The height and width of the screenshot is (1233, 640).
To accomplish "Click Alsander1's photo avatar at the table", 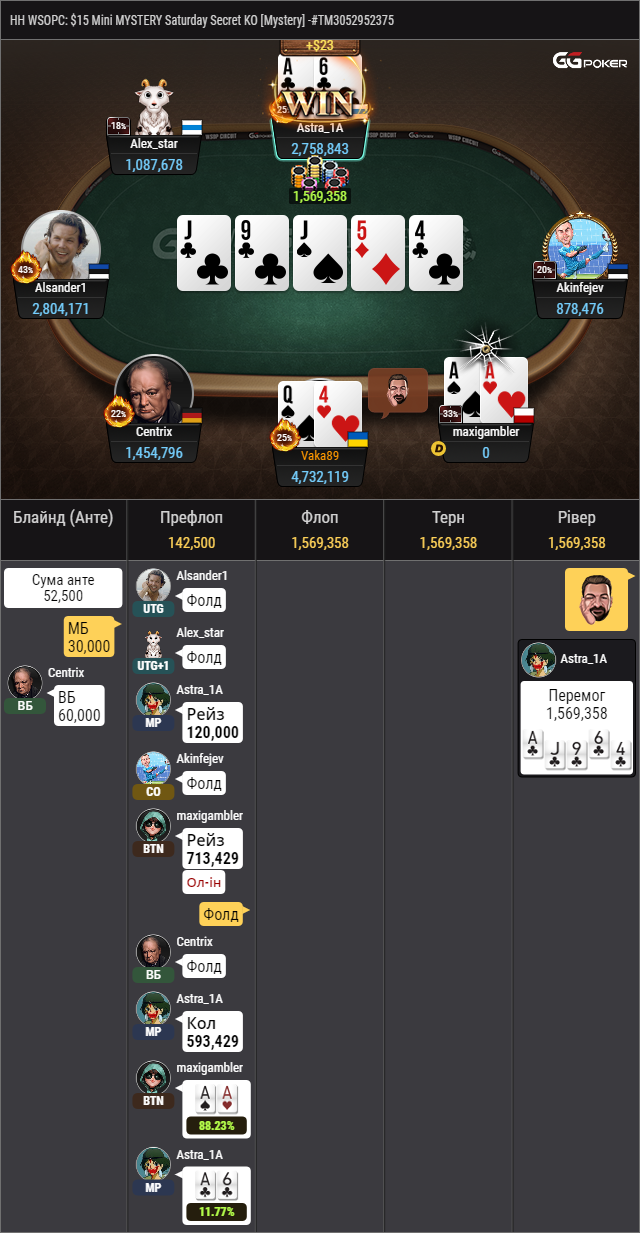I will pyautogui.click(x=61, y=245).
